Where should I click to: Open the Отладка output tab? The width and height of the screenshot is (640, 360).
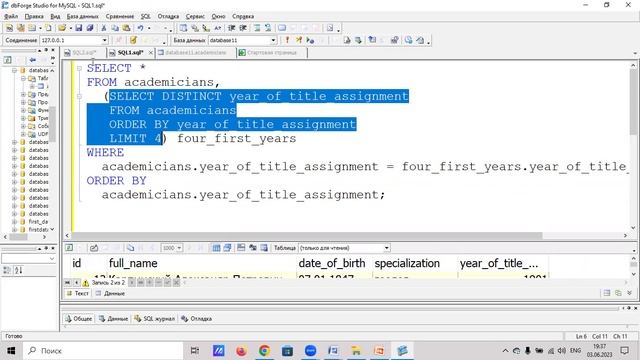tap(196, 318)
